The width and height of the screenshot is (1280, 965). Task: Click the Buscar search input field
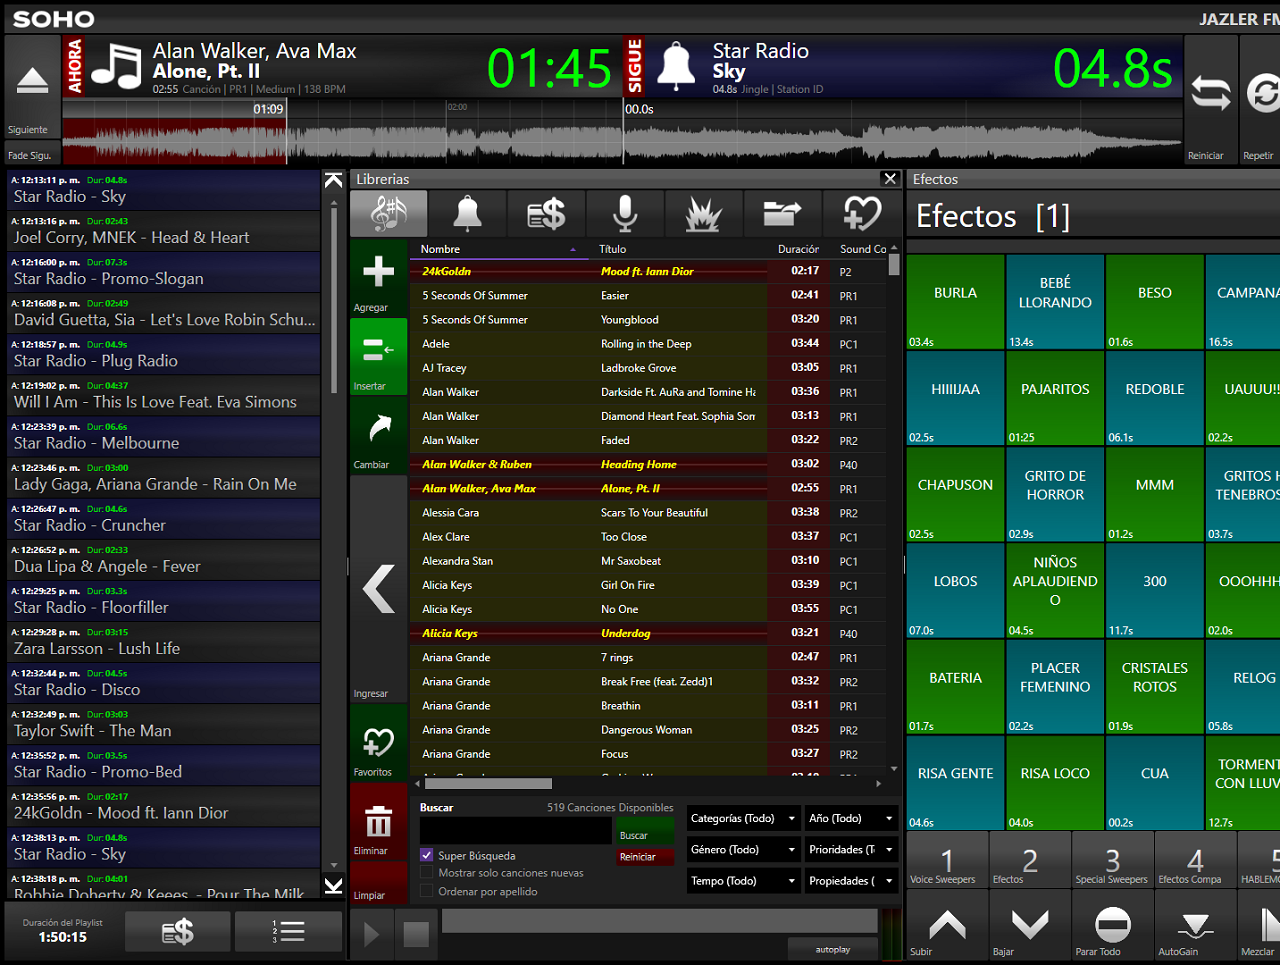point(515,831)
